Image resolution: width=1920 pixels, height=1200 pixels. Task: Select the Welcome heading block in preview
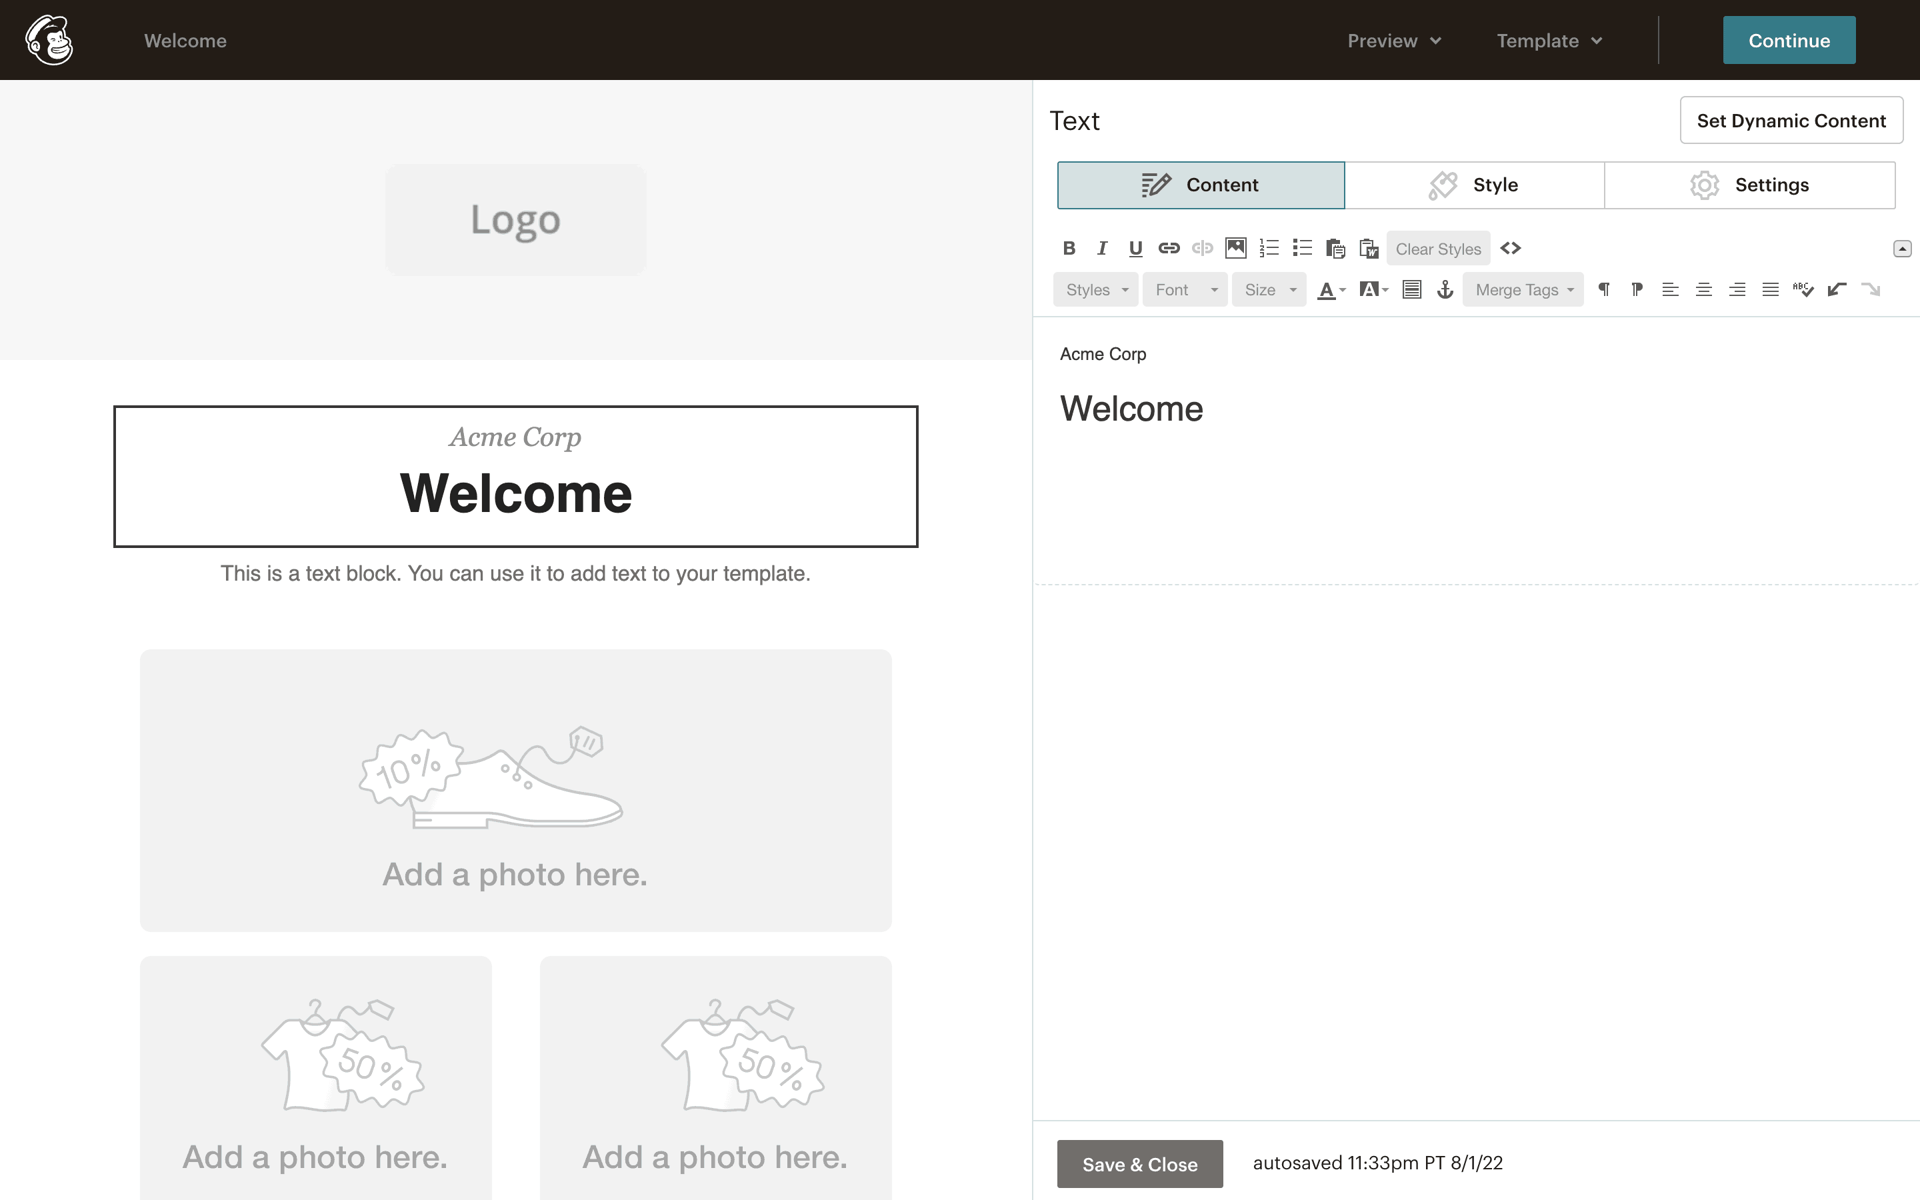[x=516, y=476]
